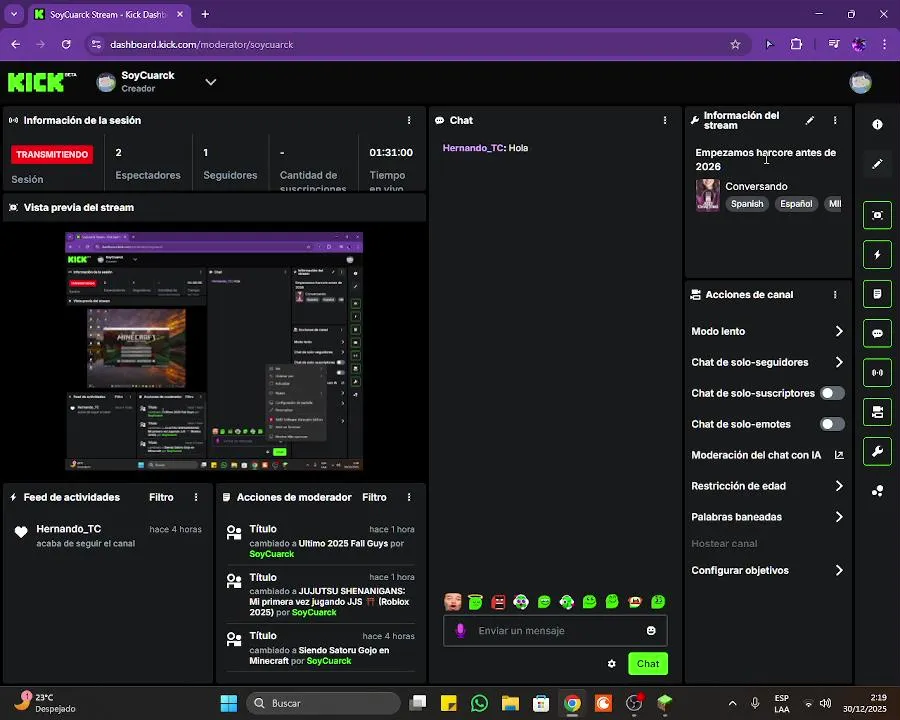
Task: Click Hernando_TC in activity feed
Action: pos(68,529)
